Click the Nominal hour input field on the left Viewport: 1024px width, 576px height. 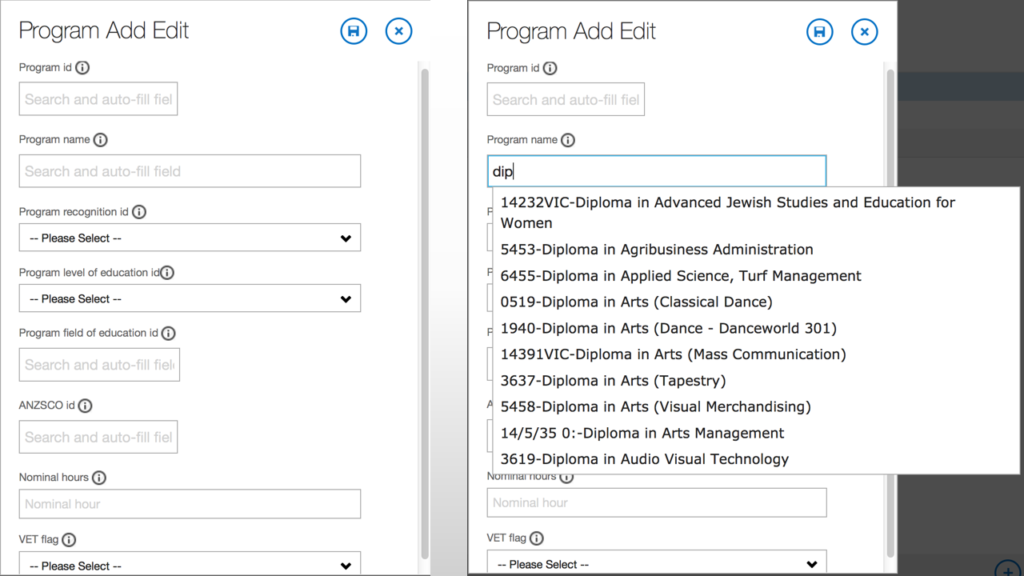[189, 503]
